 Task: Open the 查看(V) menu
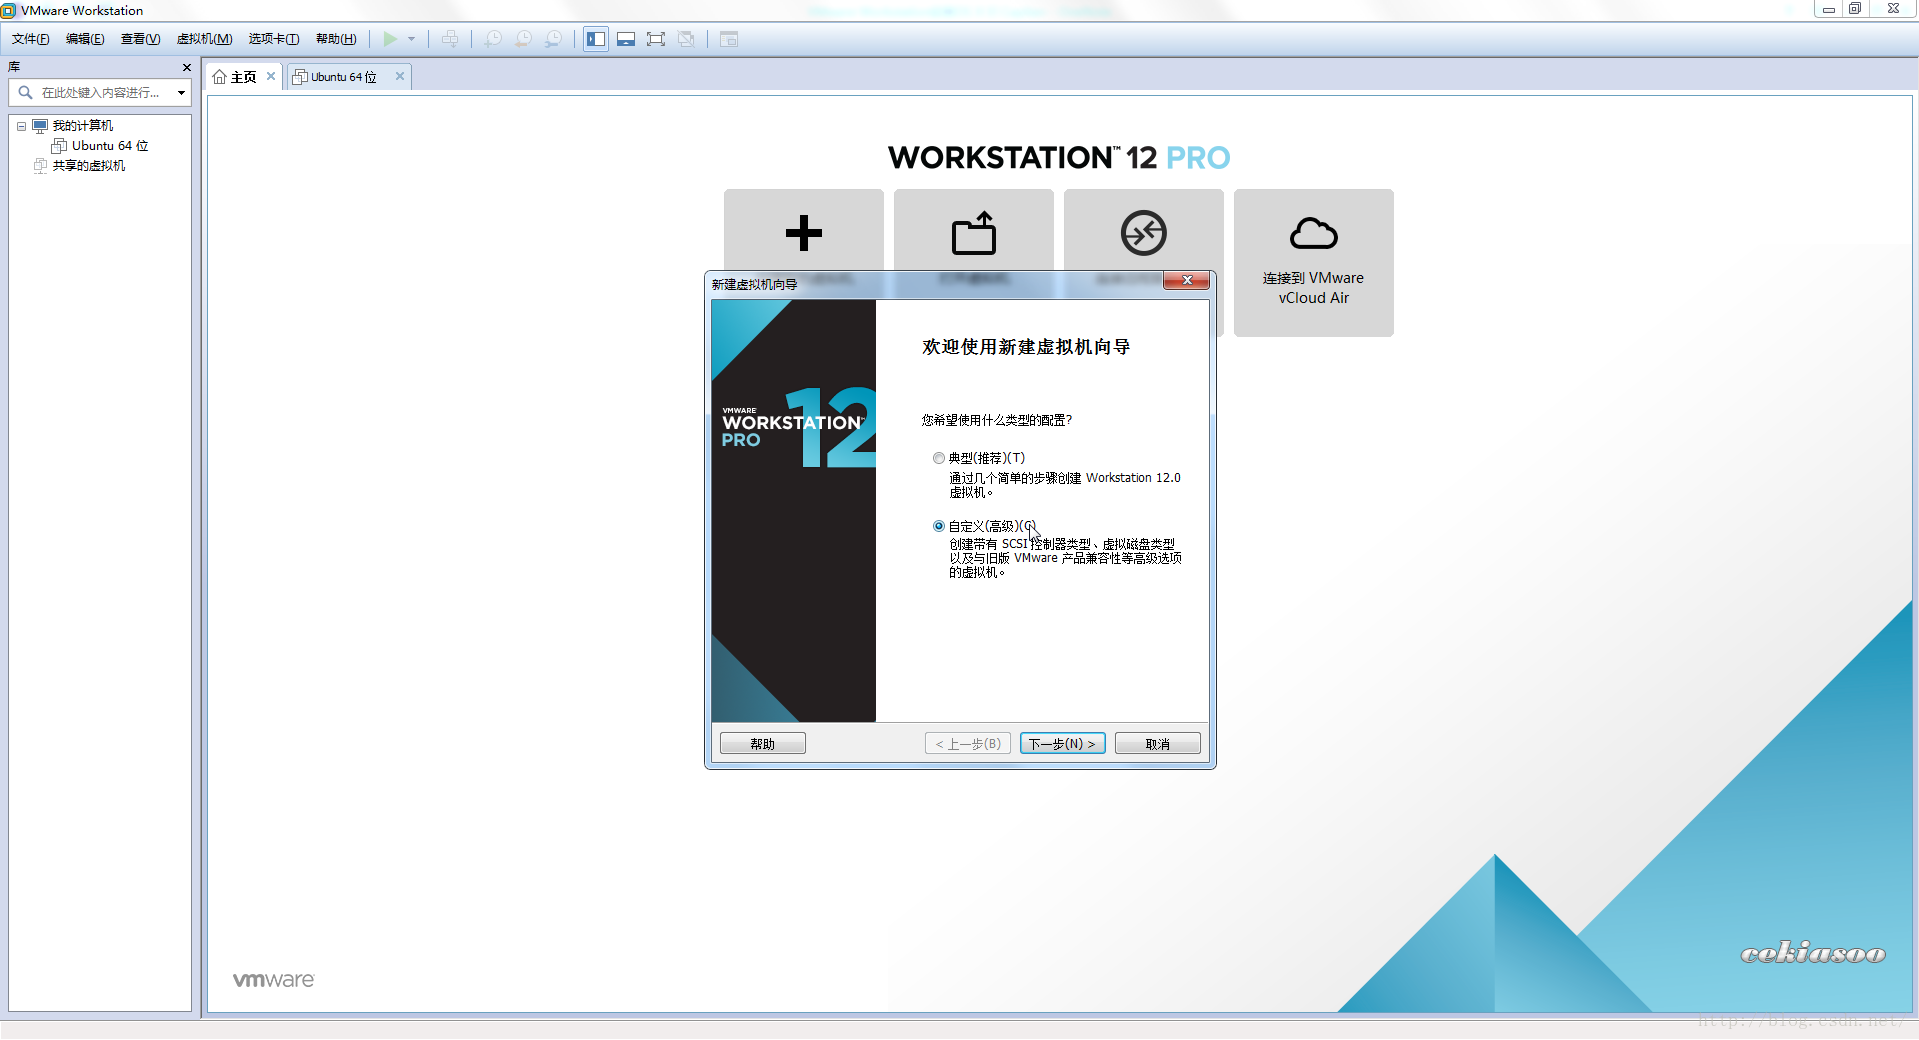pos(140,39)
